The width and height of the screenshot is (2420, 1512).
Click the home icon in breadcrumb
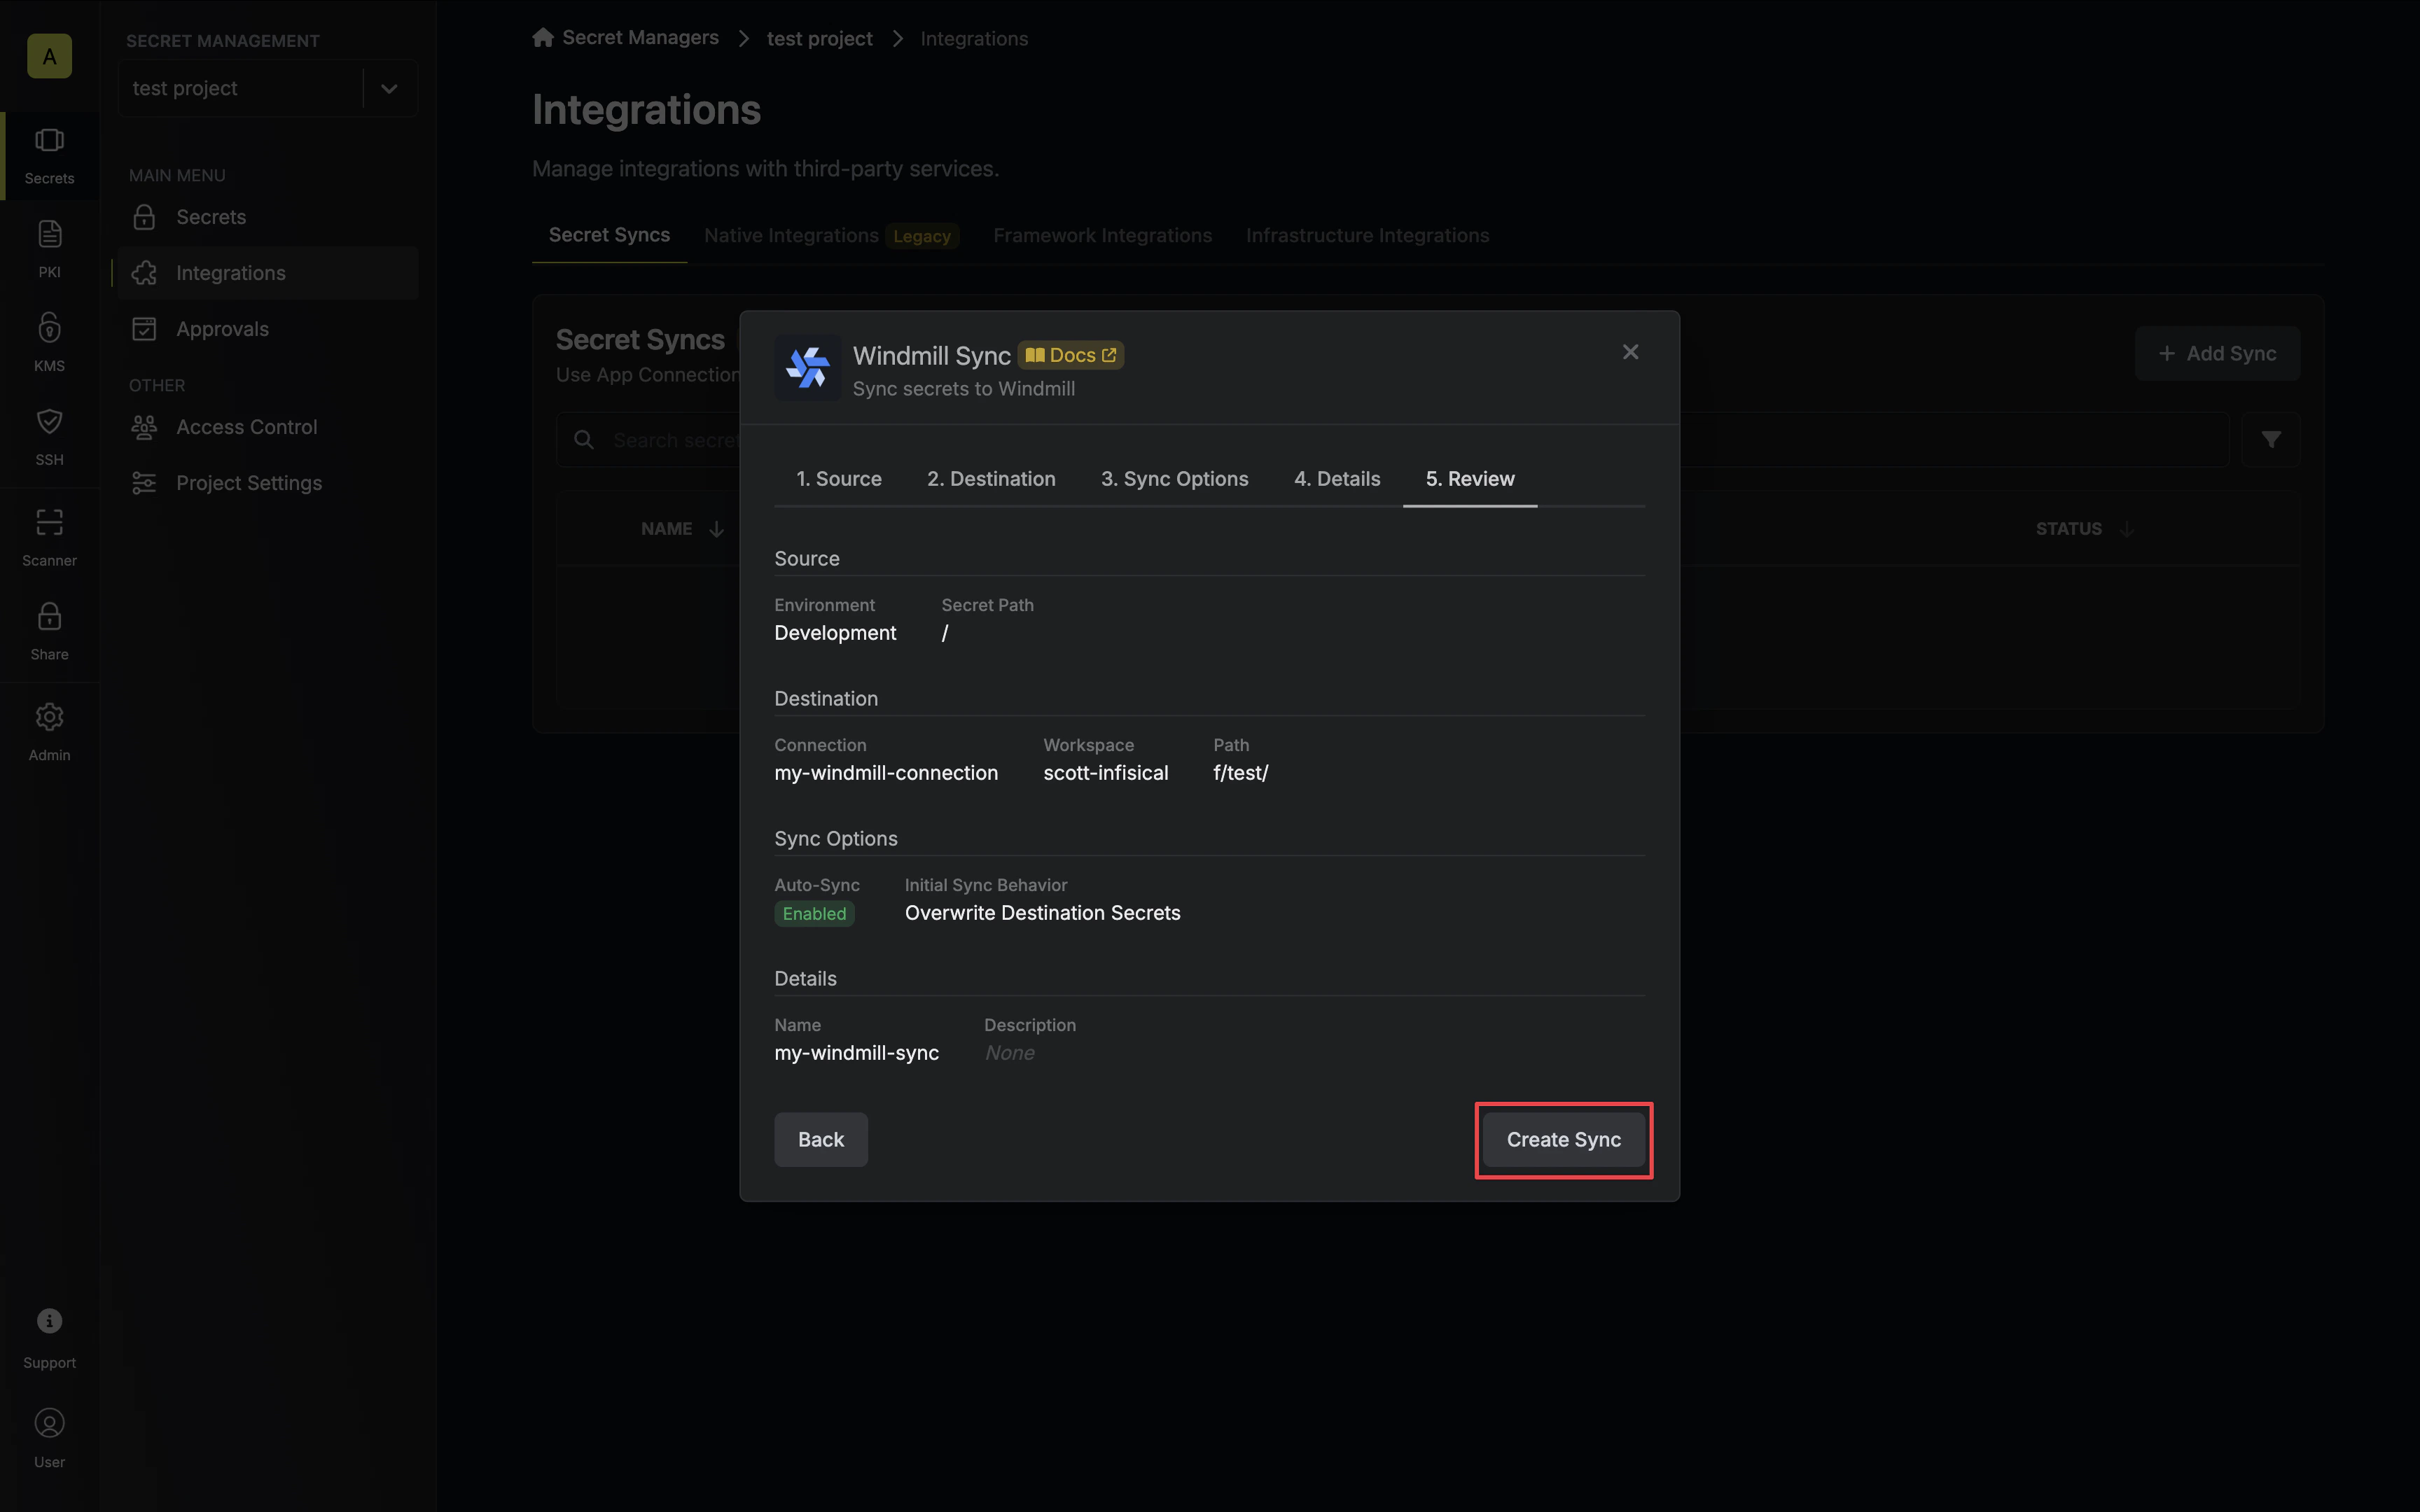[x=543, y=38]
